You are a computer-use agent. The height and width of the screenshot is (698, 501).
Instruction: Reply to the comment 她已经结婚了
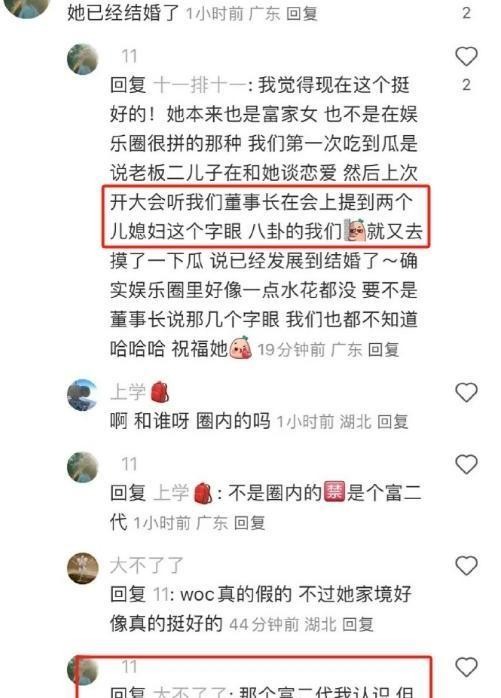pyautogui.click(x=301, y=14)
